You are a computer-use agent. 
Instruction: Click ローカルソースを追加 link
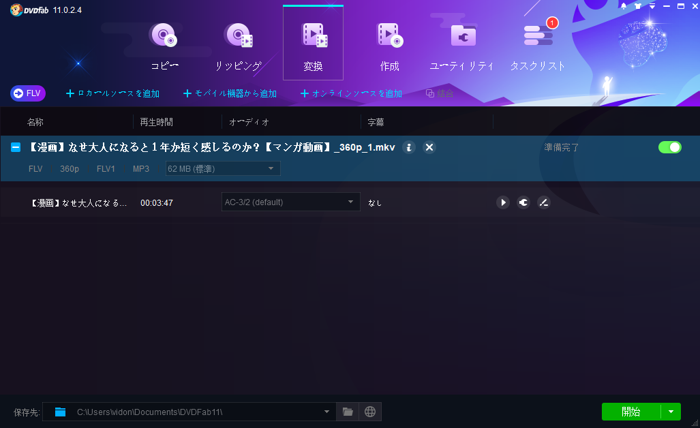coord(112,93)
